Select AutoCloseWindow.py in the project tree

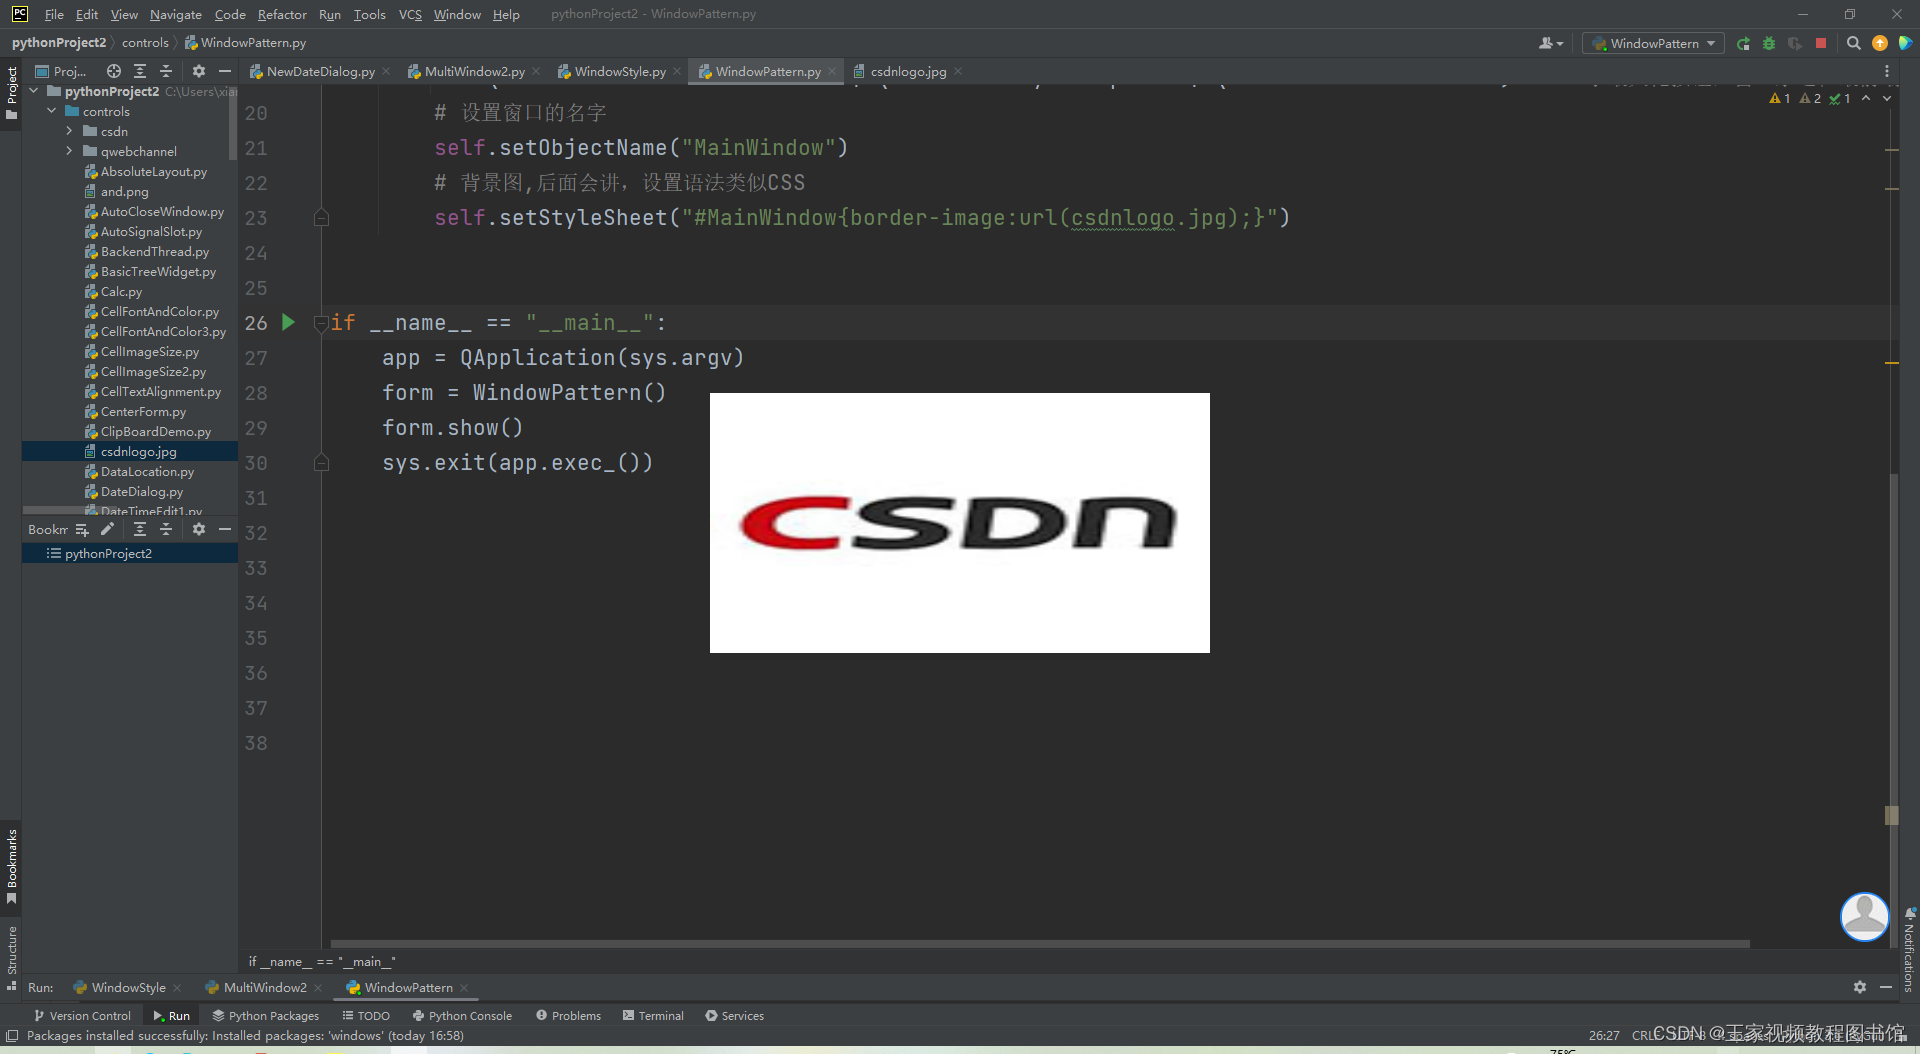coord(162,211)
